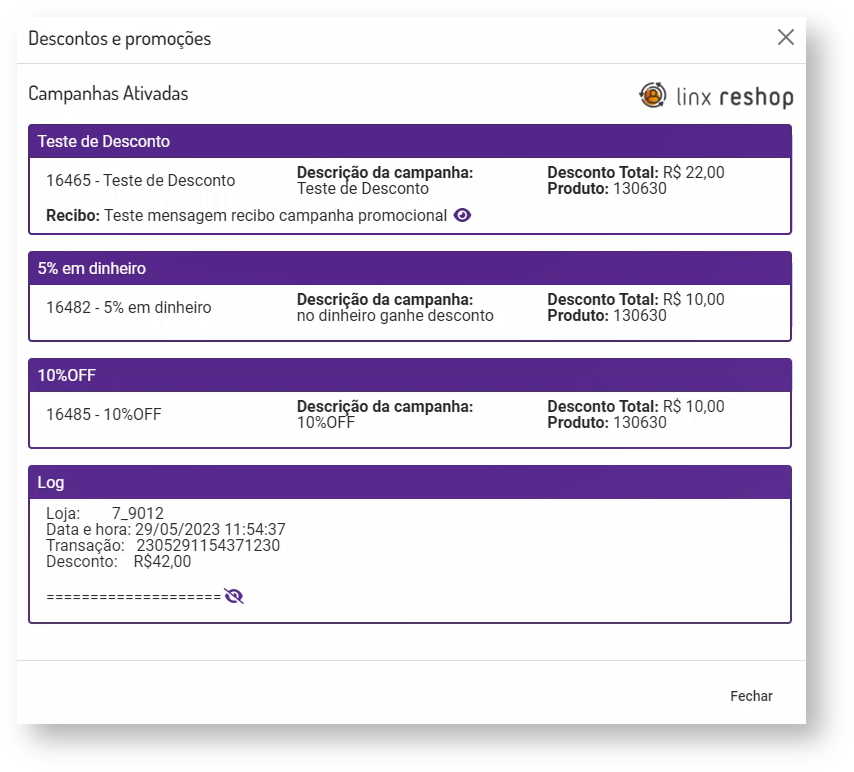Click the Campanhas Ativadas heading

point(108,94)
